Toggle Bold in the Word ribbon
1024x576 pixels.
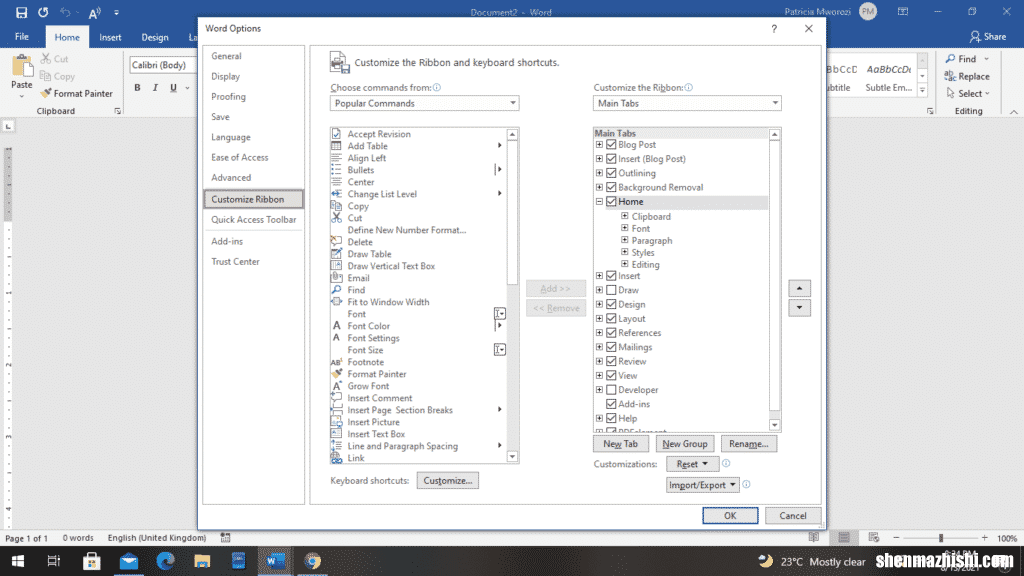[x=137, y=88]
